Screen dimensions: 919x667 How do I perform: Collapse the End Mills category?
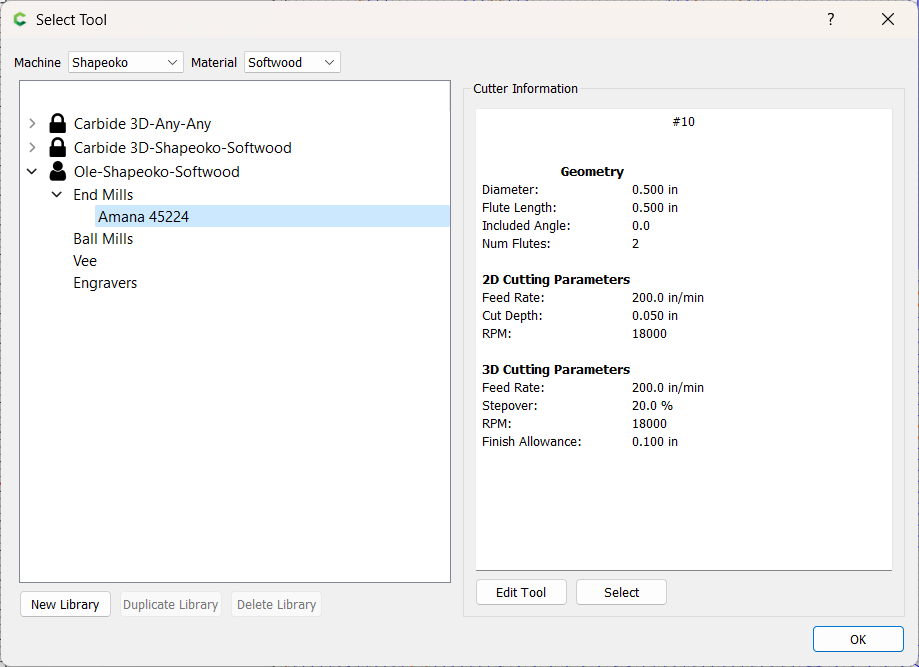click(x=57, y=195)
